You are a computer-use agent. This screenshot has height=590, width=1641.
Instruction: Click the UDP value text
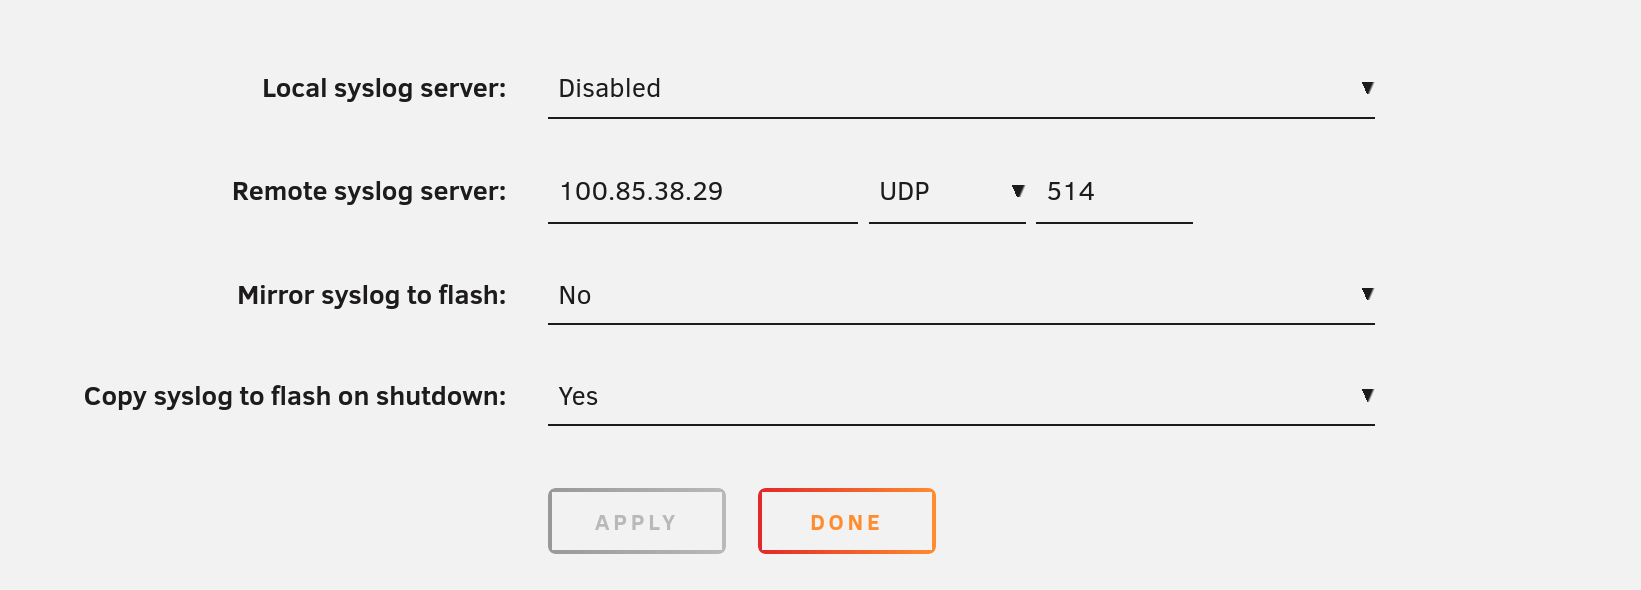903,192
